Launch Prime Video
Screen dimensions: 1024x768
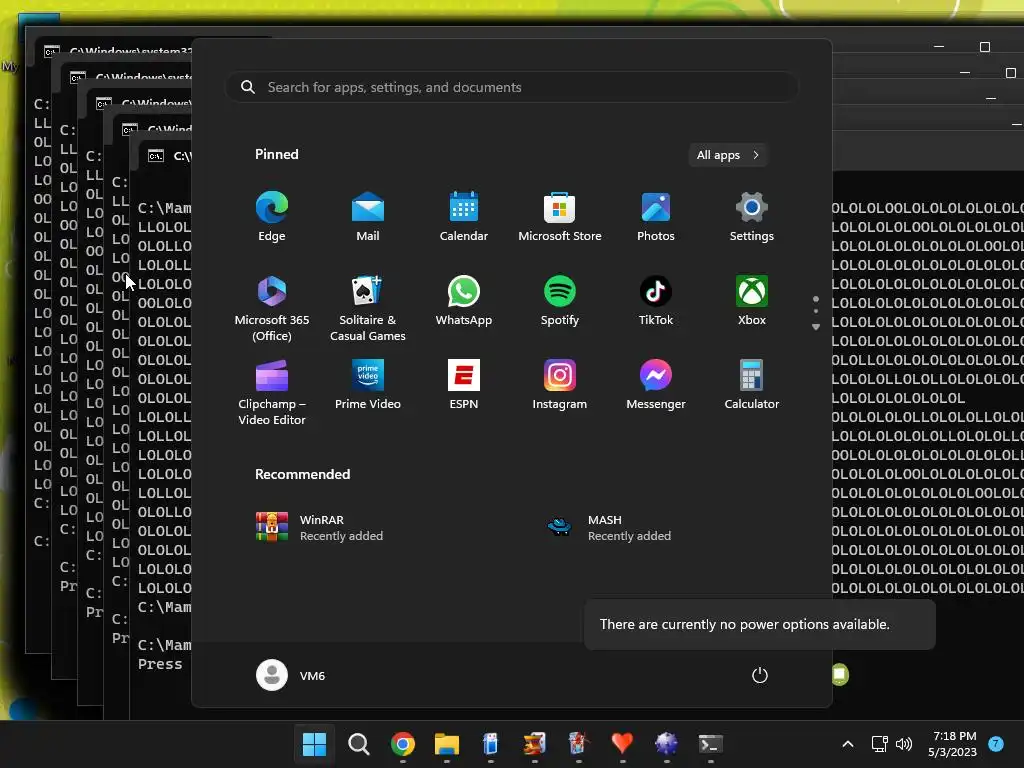pyautogui.click(x=368, y=385)
